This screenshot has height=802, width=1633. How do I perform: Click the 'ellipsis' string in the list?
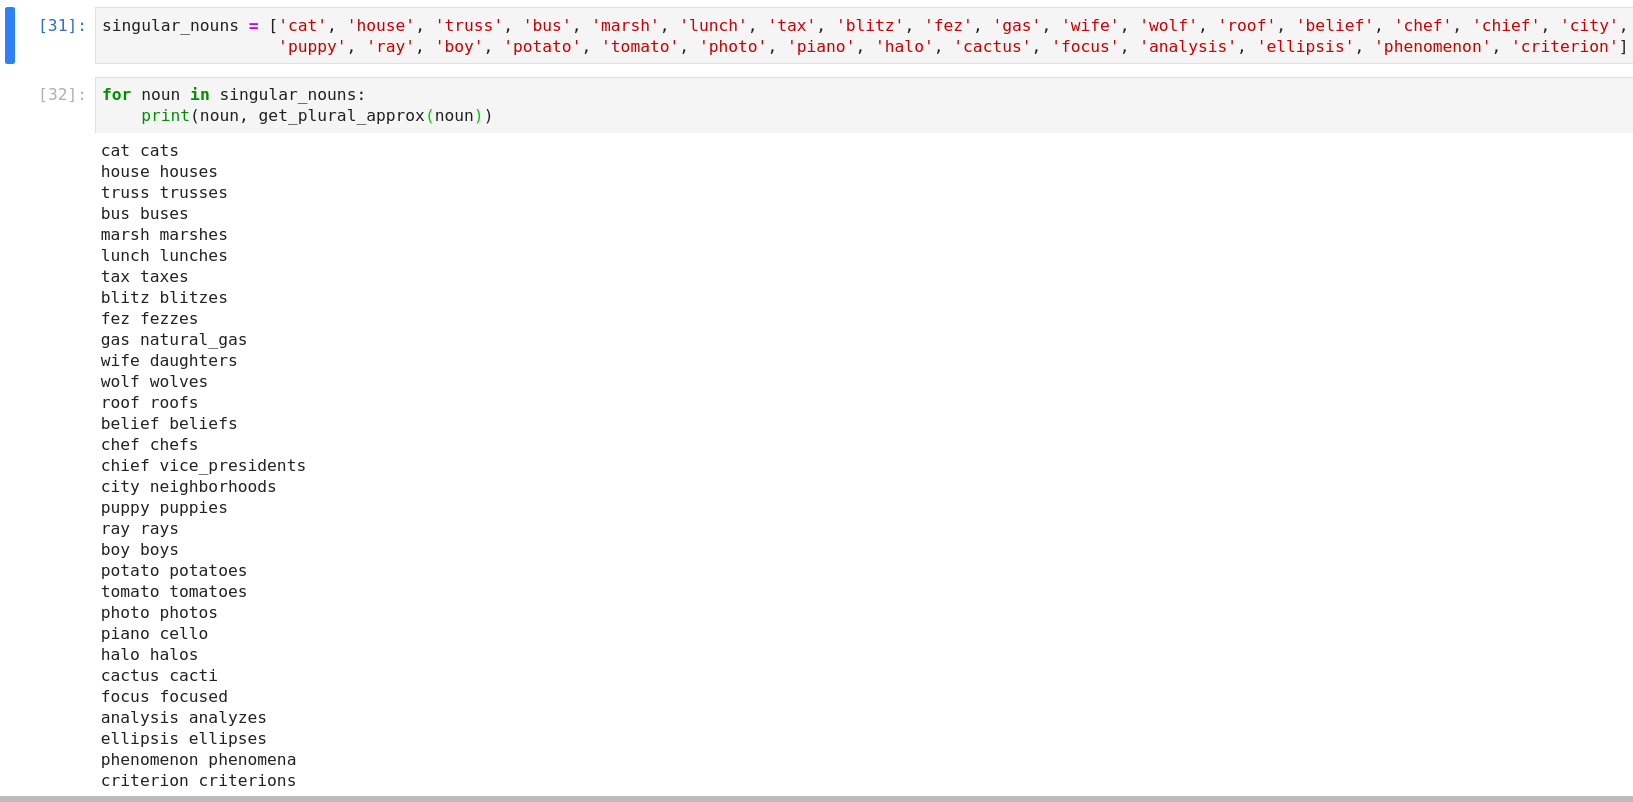point(1306,47)
